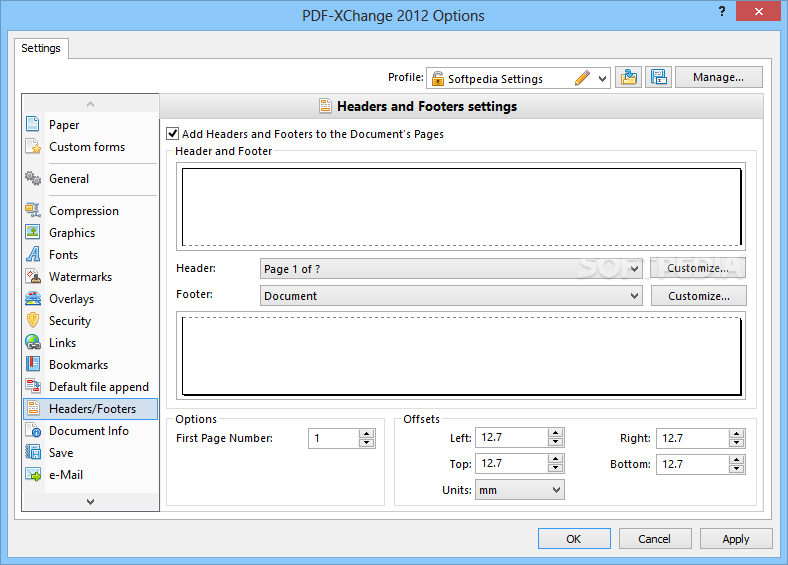Click the question mark help icon
The height and width of the screenshot is (565, 788).
pos(722,11)
